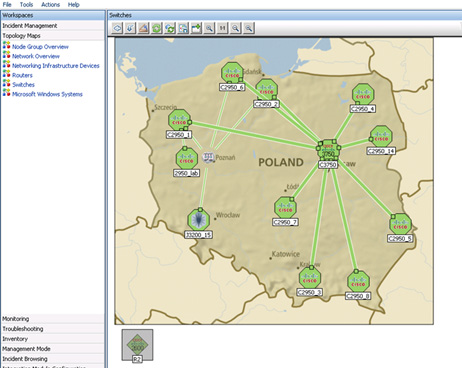Viewport: 462px width, 368px height.
Task: Open the Switches topology map
Action: pyautogui.click(x=23, y=85)
